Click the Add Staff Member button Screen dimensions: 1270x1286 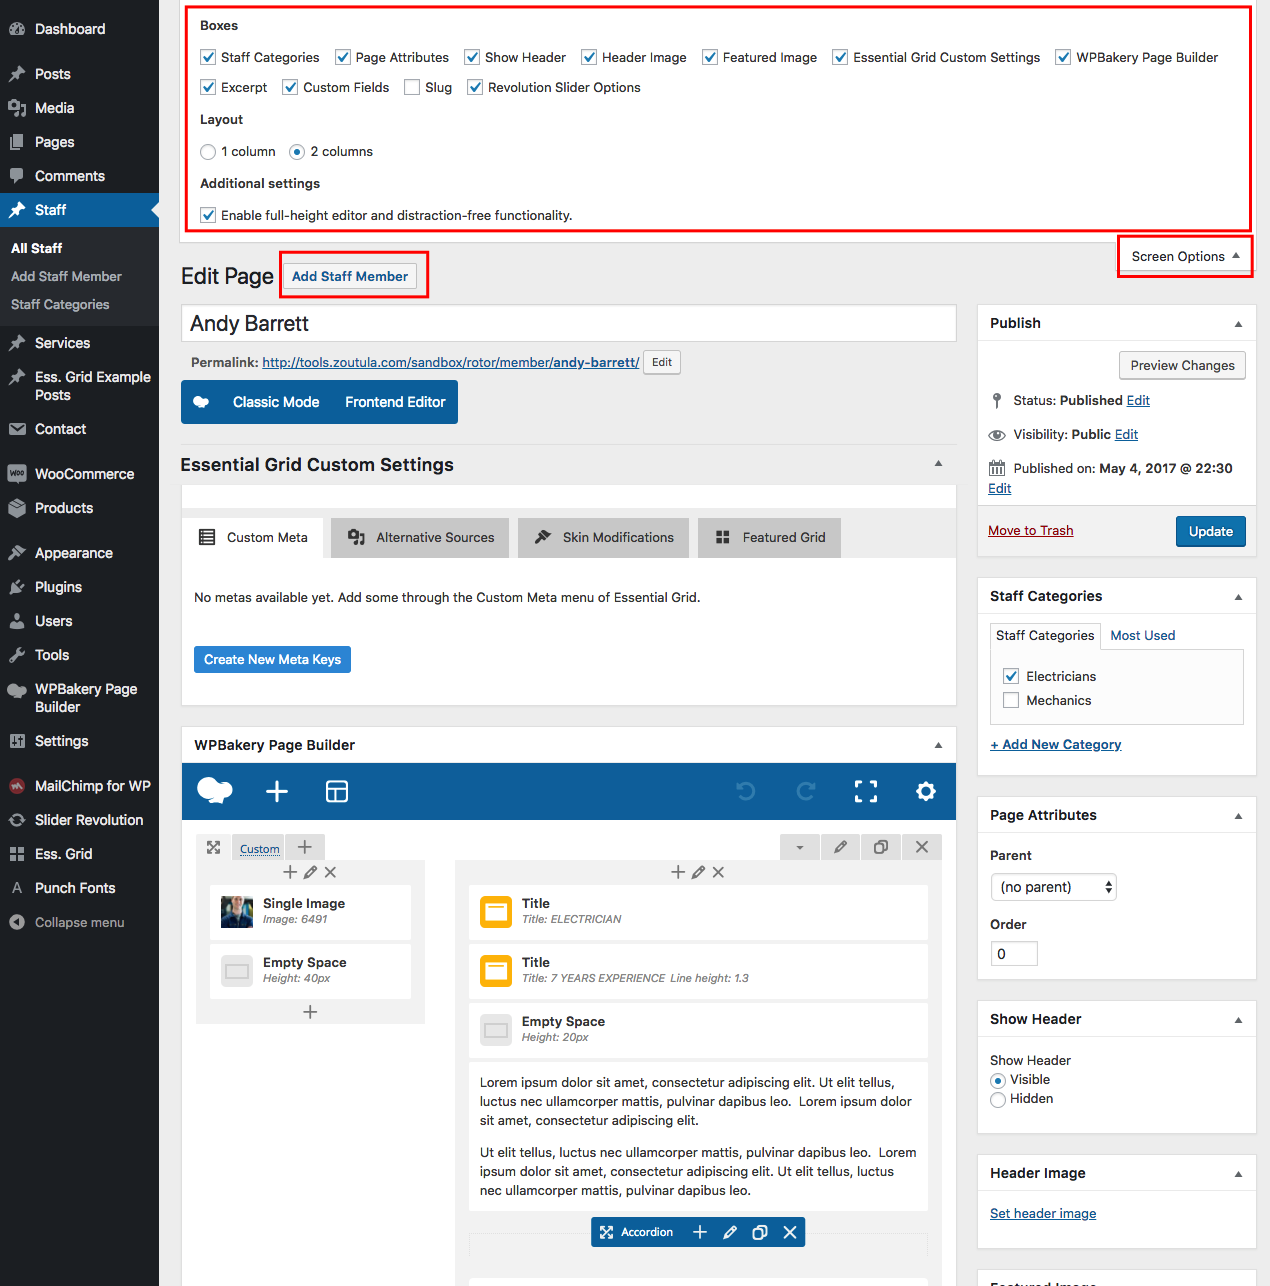click(x=350, y=276)
